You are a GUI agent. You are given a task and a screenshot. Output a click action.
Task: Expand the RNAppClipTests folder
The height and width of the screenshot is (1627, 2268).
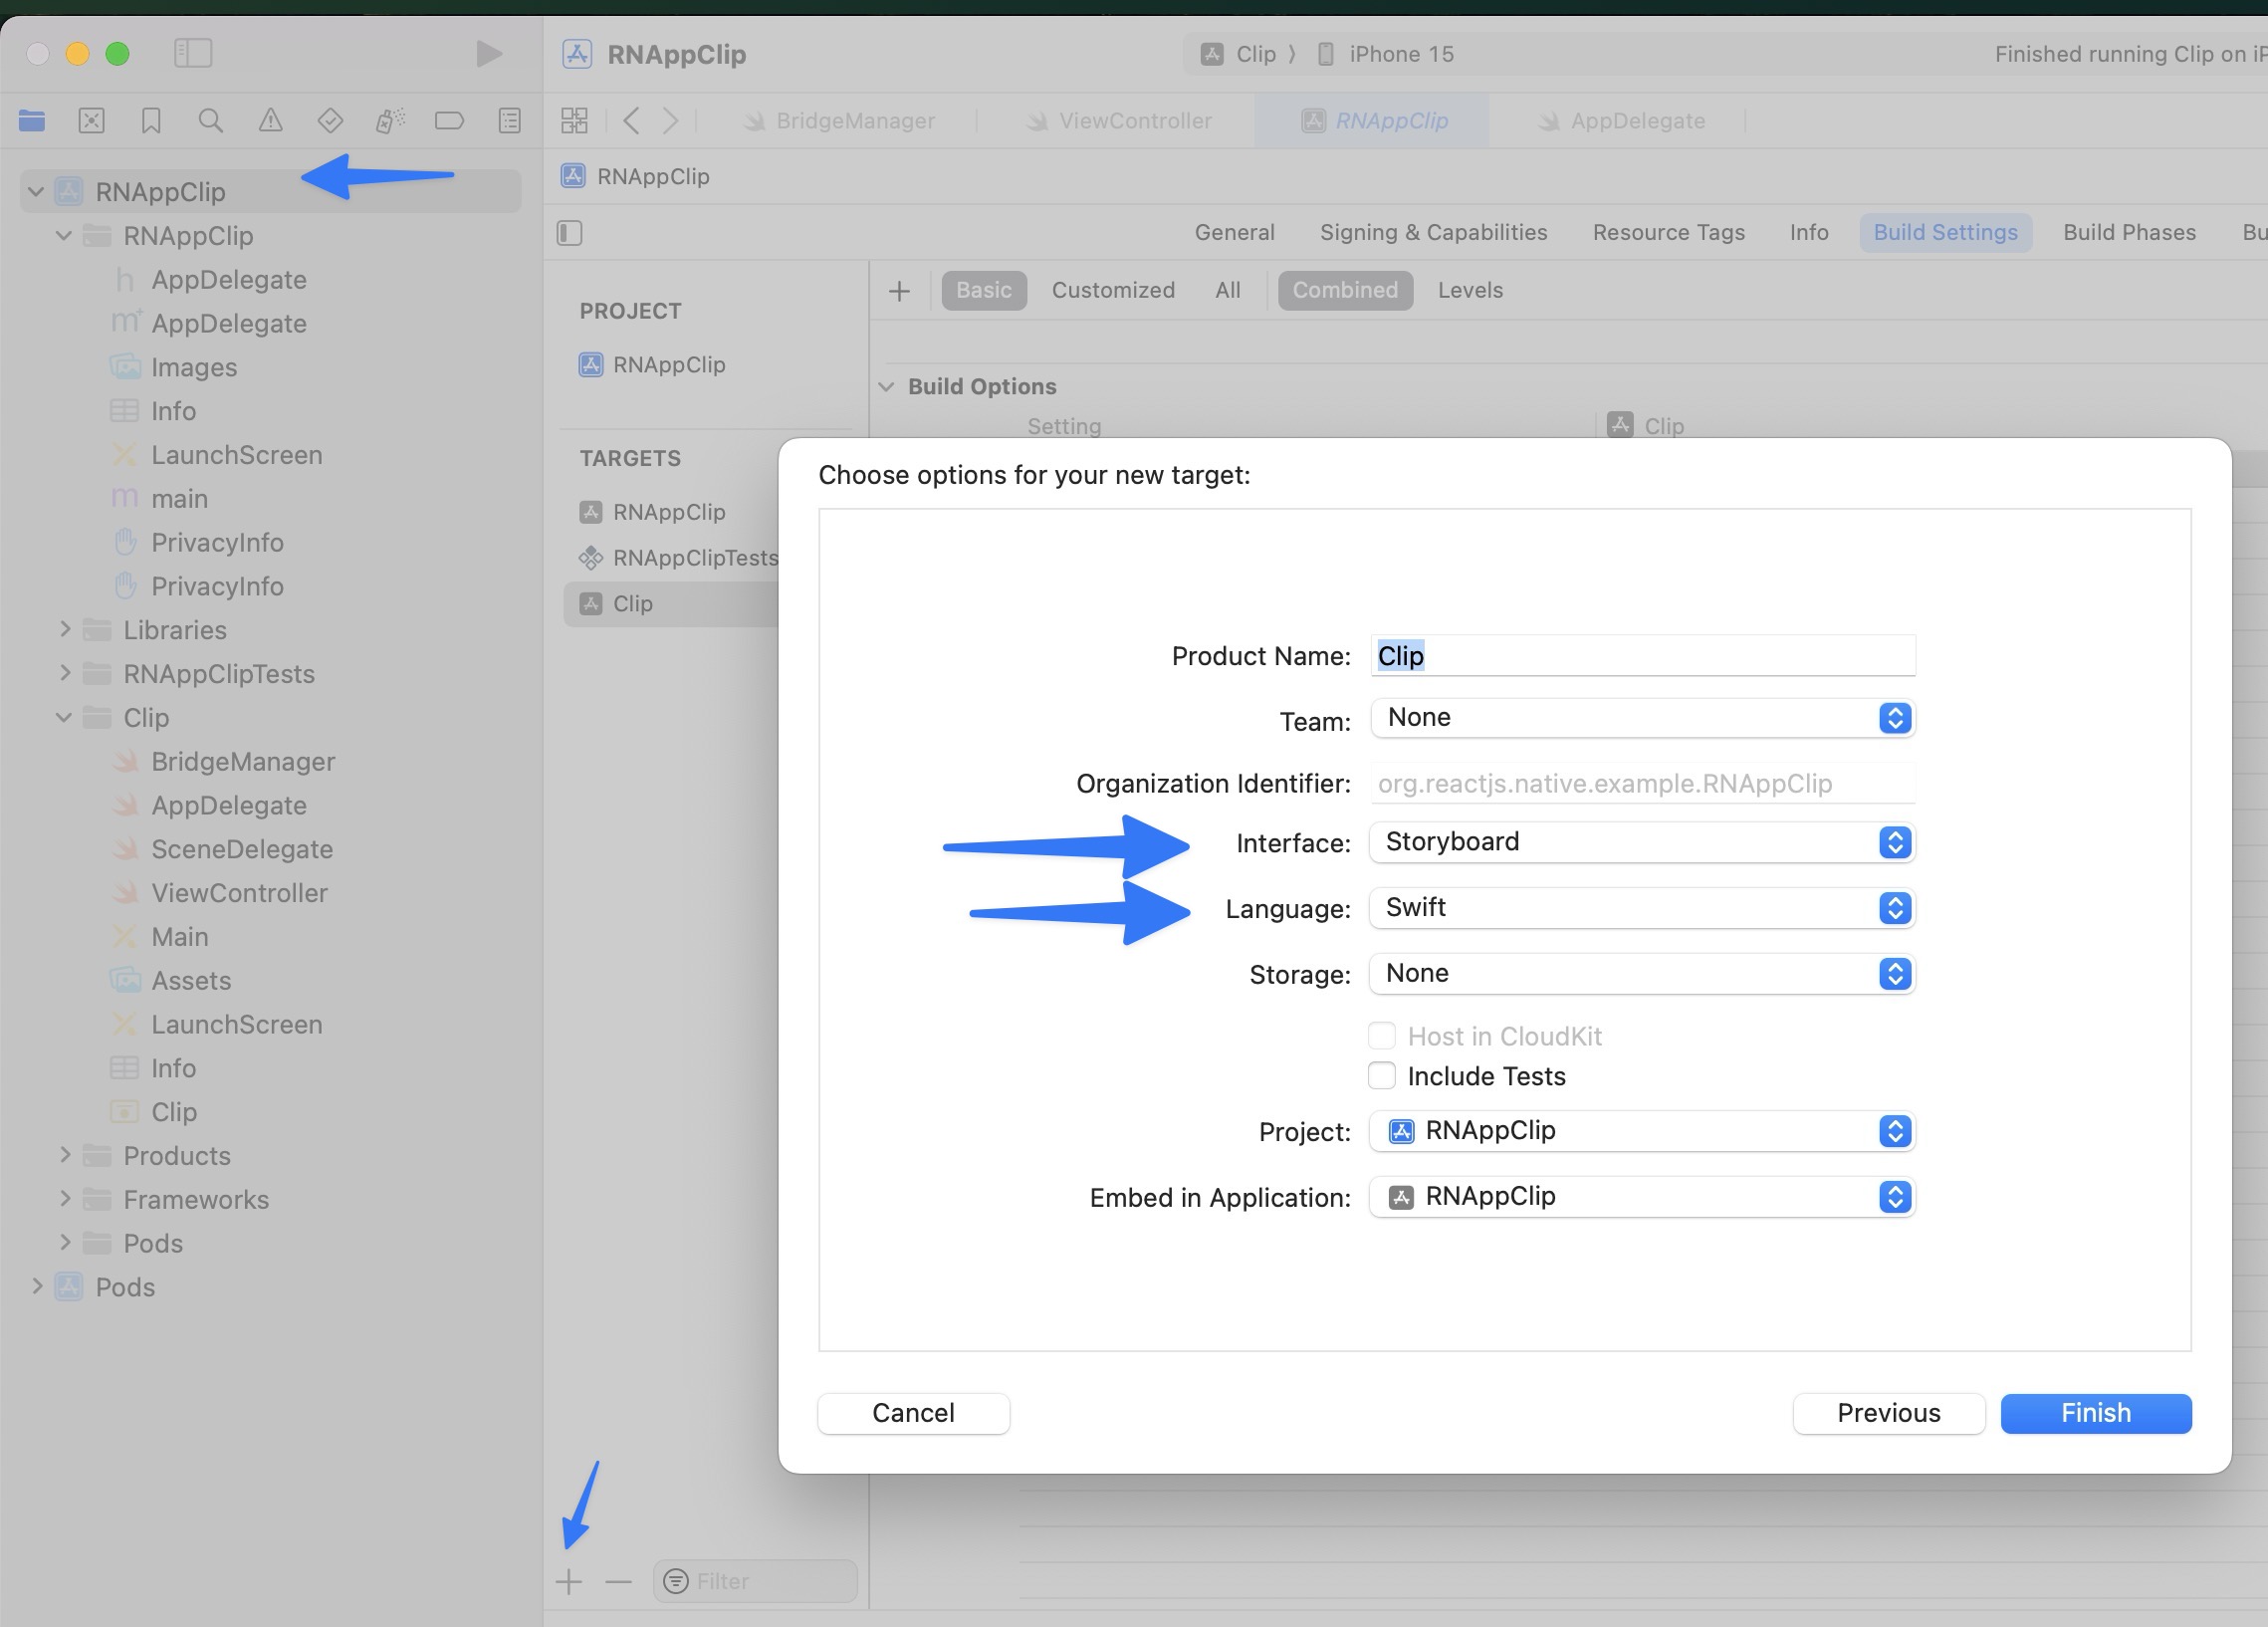tap(64, 673)
